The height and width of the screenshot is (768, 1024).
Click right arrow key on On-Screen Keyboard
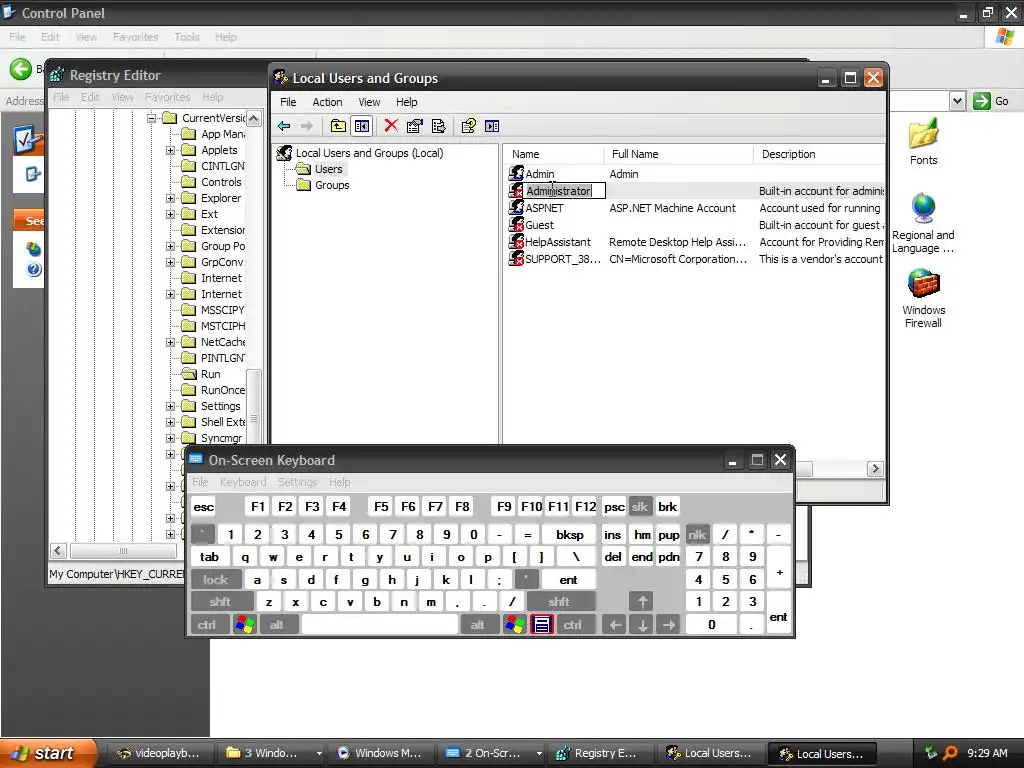[669, 625]
